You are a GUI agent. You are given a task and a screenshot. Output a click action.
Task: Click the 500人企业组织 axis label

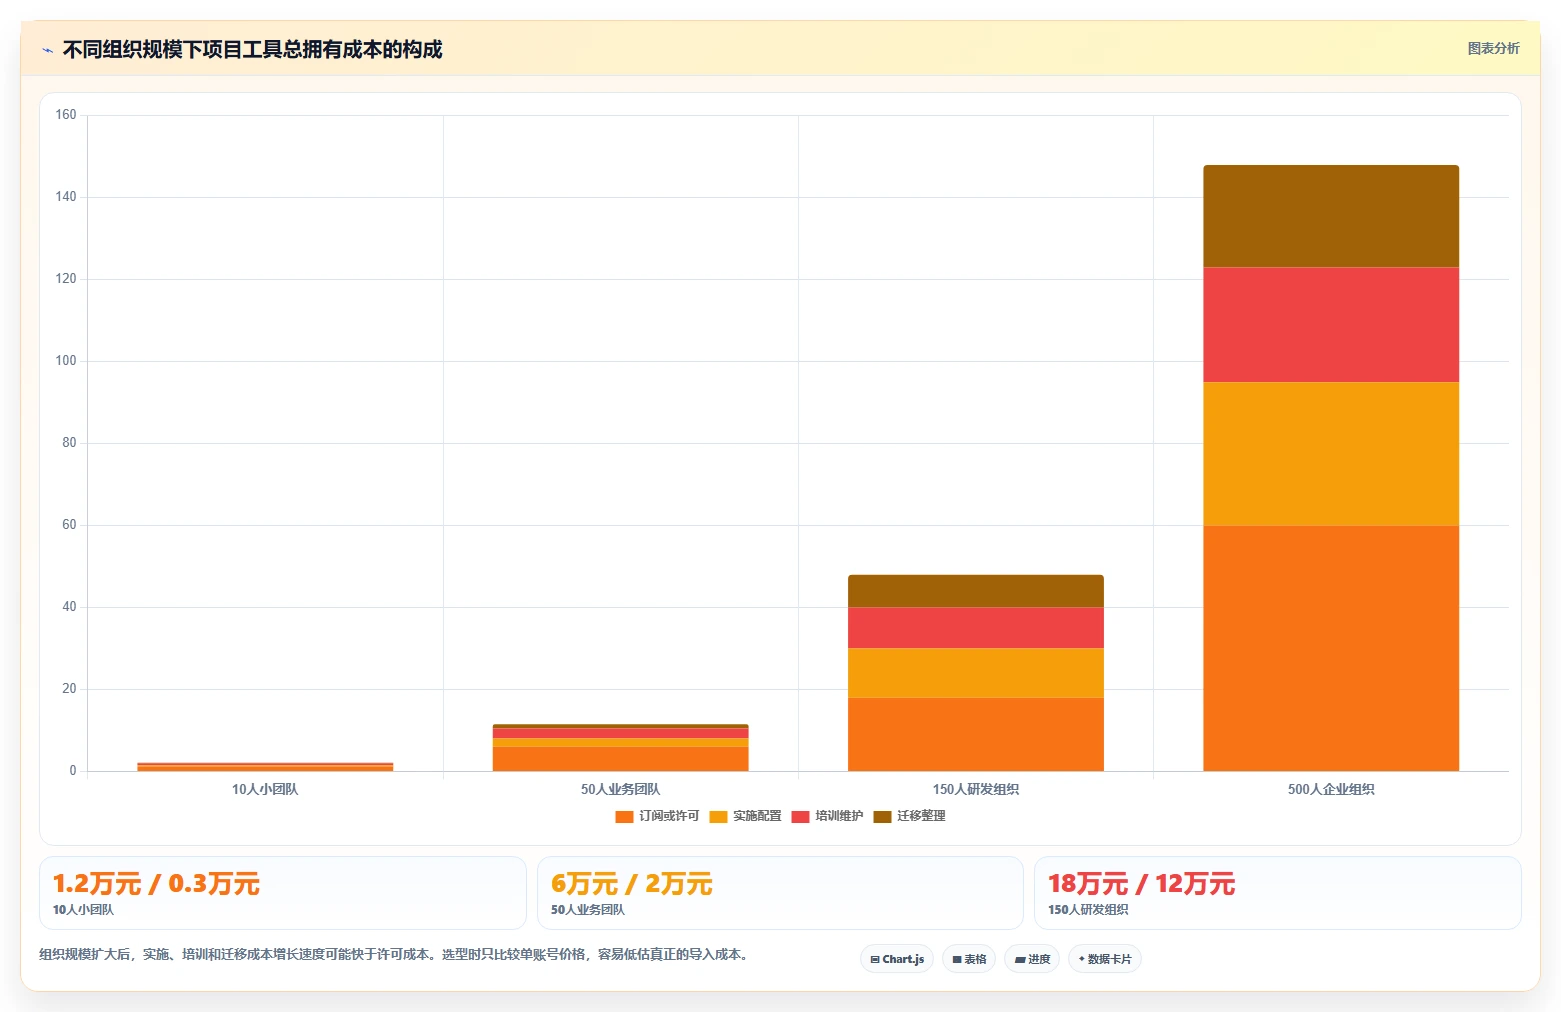(1331, 789)
